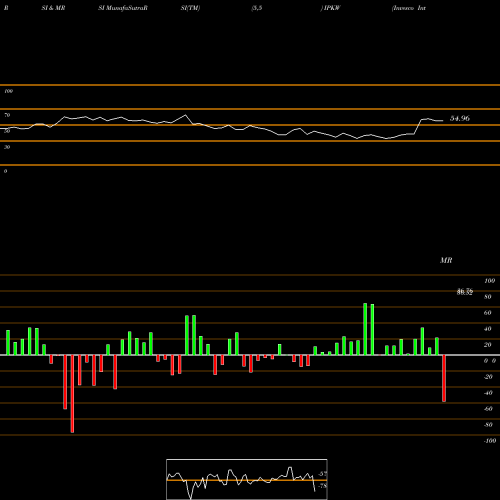
Task: Click the 'SI & MR' header text
Action: pyautogui.click(x=53, y=8)
